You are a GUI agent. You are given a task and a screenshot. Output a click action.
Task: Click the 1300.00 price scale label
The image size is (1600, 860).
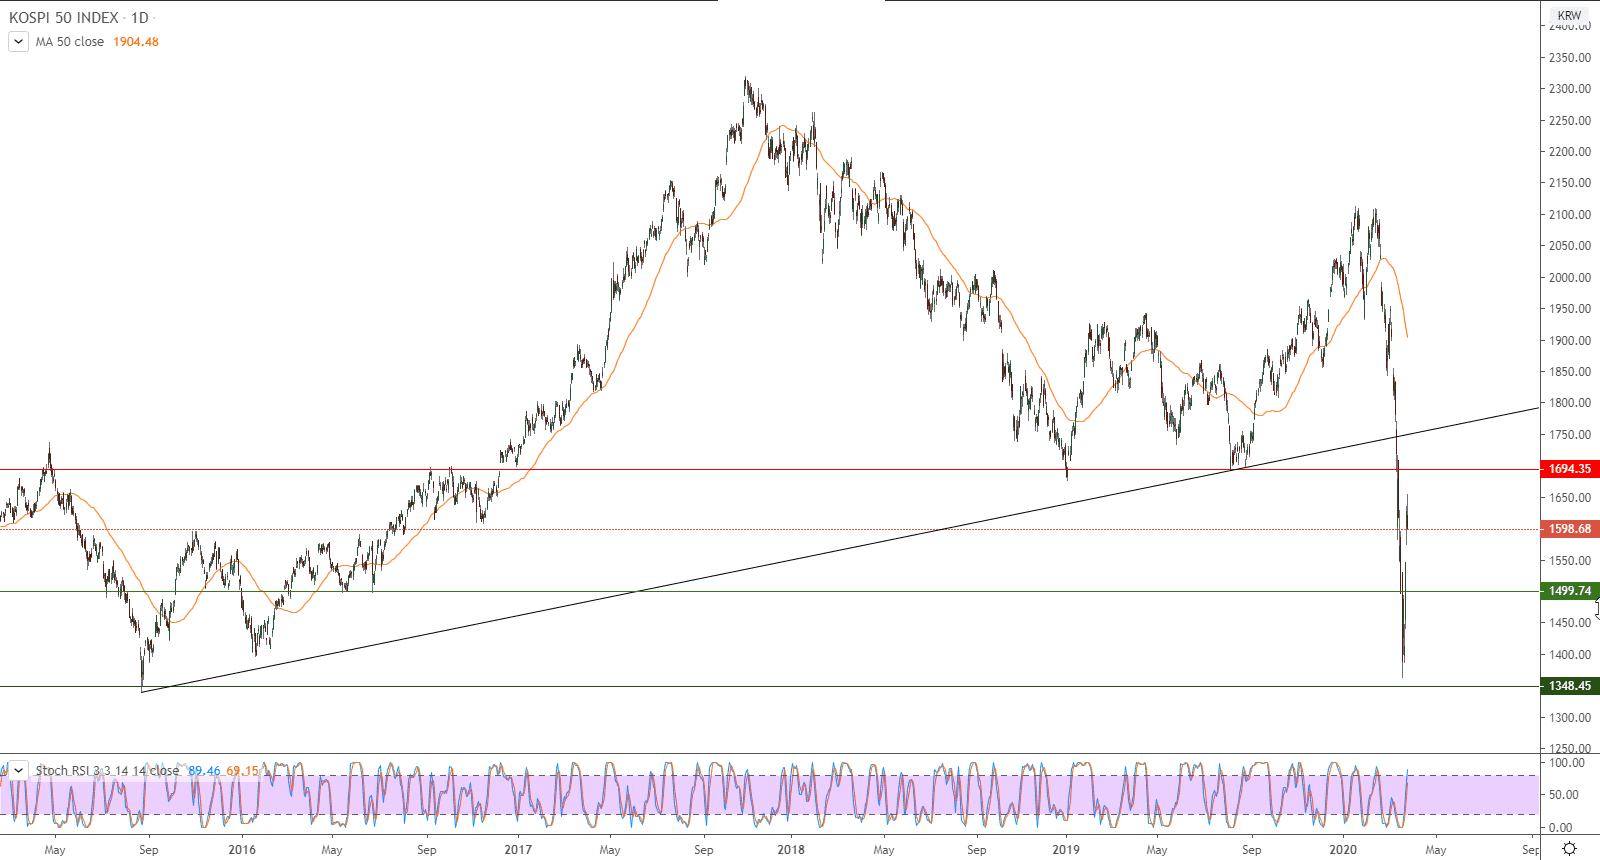(x=1570, y=718)
